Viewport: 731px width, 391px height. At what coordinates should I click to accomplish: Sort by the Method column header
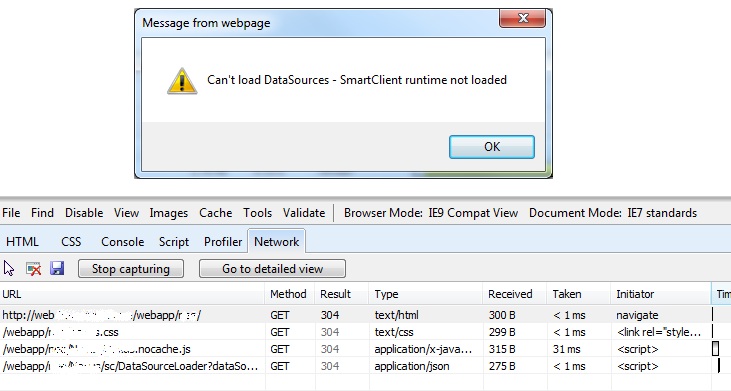[290, 294]
